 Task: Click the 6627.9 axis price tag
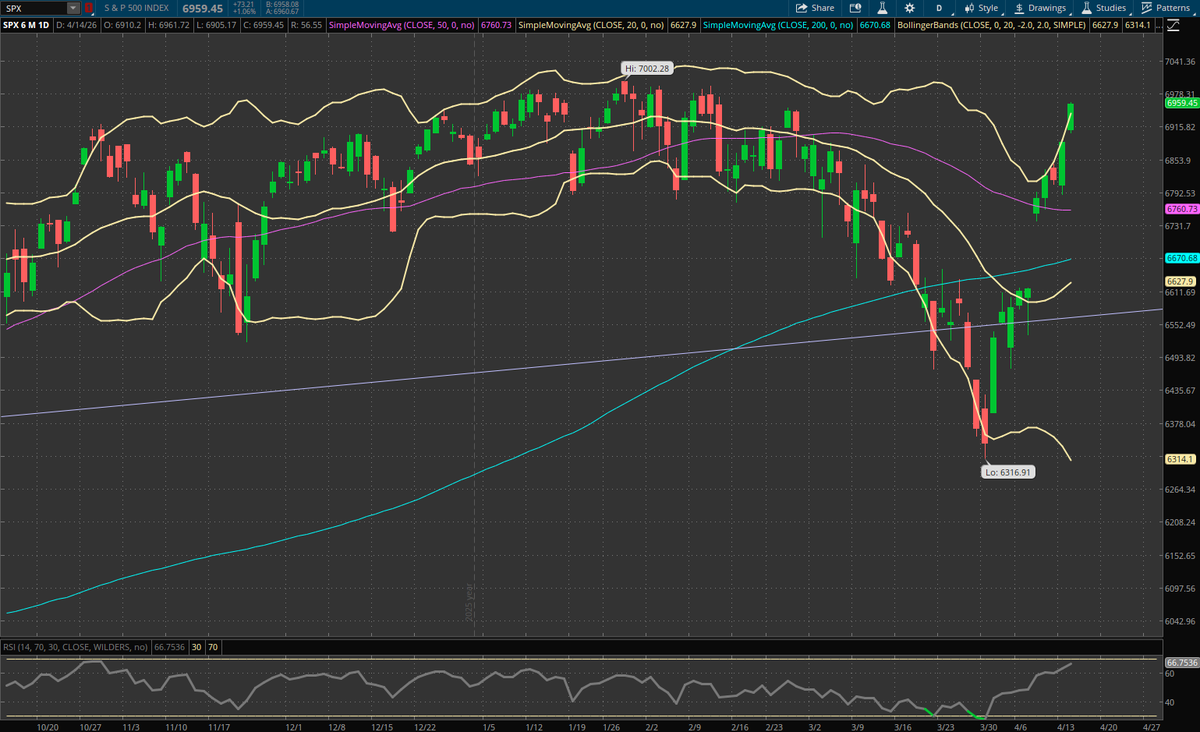click(1182, 281)
